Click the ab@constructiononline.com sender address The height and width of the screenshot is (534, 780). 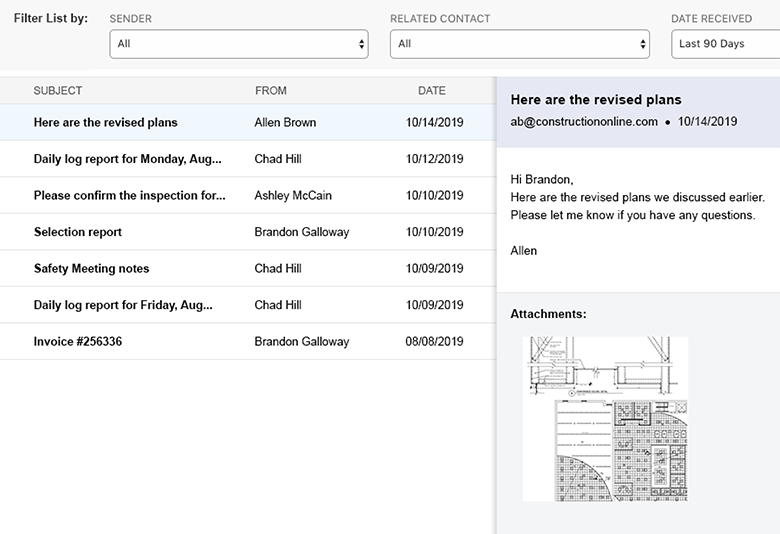(x=584, y=122)
